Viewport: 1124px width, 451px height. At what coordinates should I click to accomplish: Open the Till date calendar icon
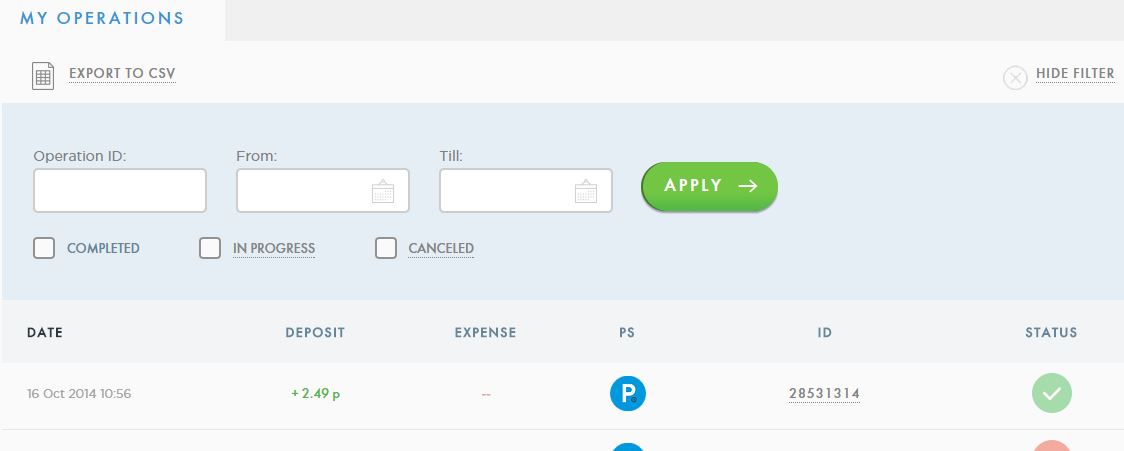586,192
